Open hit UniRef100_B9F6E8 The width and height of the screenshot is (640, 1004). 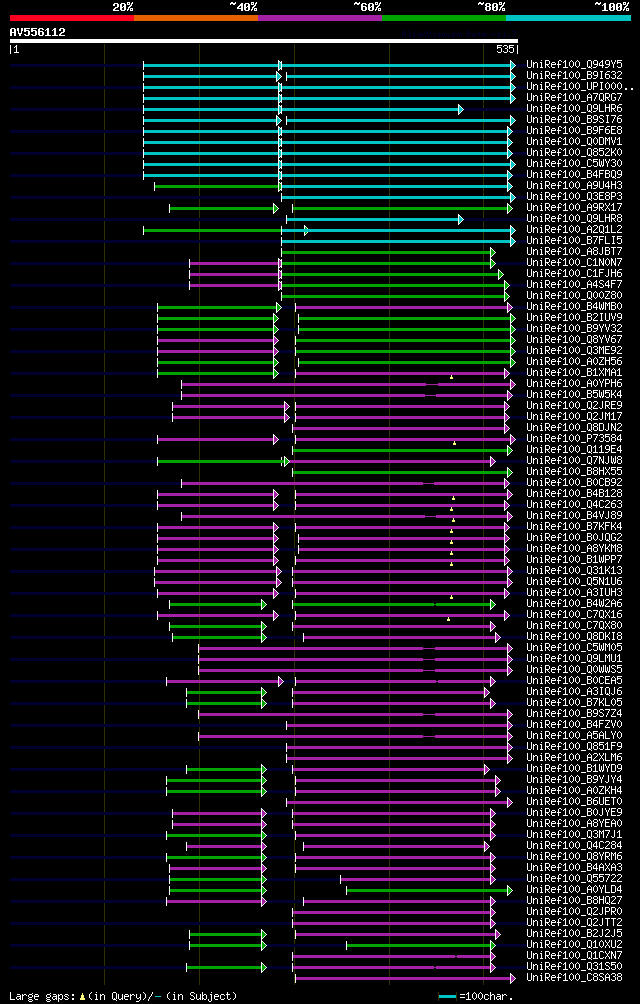tap(574, 131)
